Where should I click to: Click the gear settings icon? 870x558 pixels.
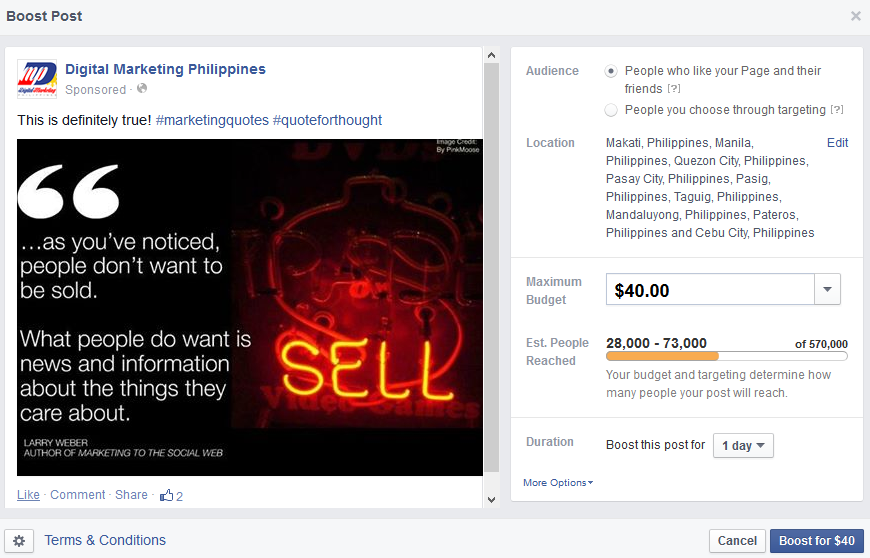pos(19,541)
